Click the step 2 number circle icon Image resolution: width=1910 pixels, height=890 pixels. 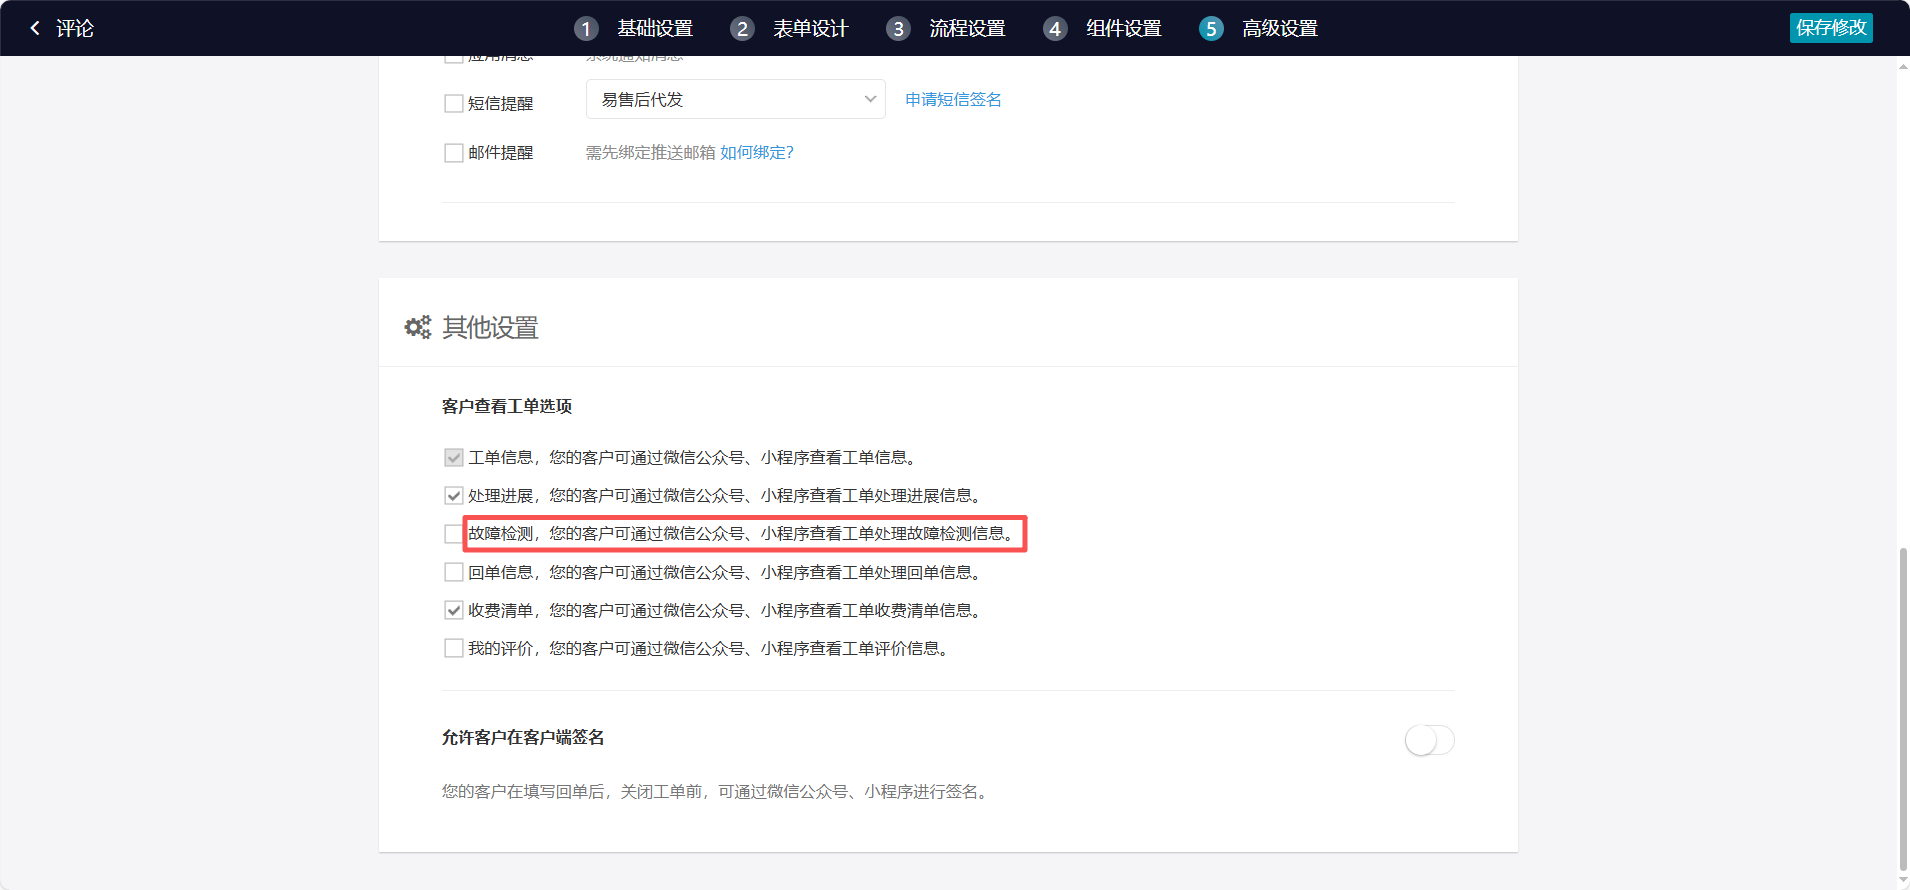coord(742,29)
